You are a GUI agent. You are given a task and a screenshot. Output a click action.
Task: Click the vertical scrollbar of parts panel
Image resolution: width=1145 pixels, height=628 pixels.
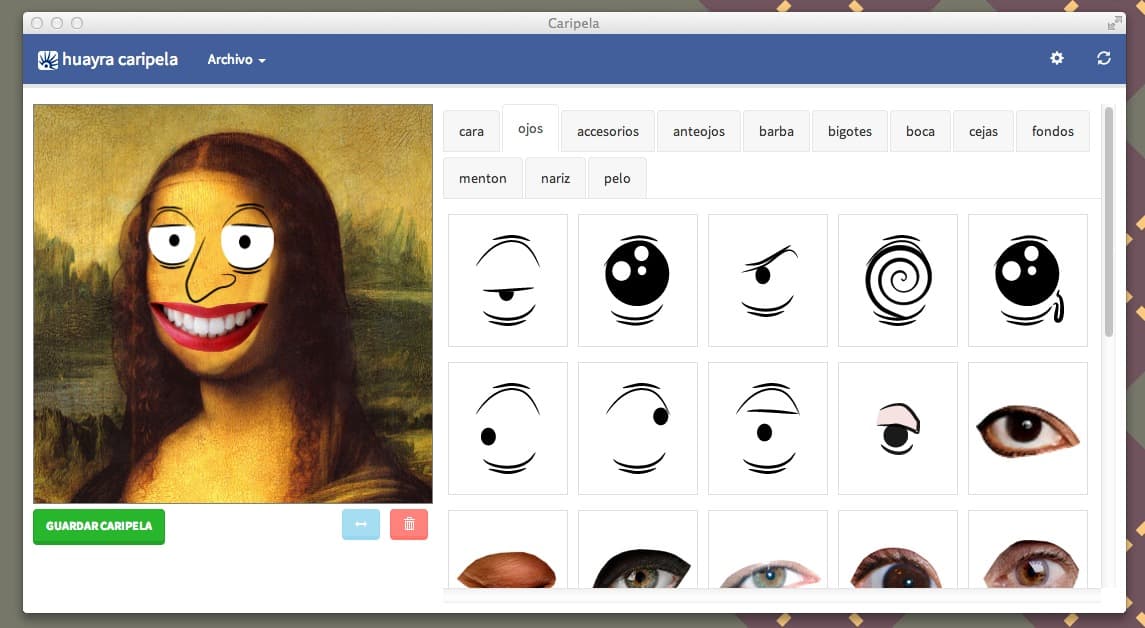pos(1108,222)
